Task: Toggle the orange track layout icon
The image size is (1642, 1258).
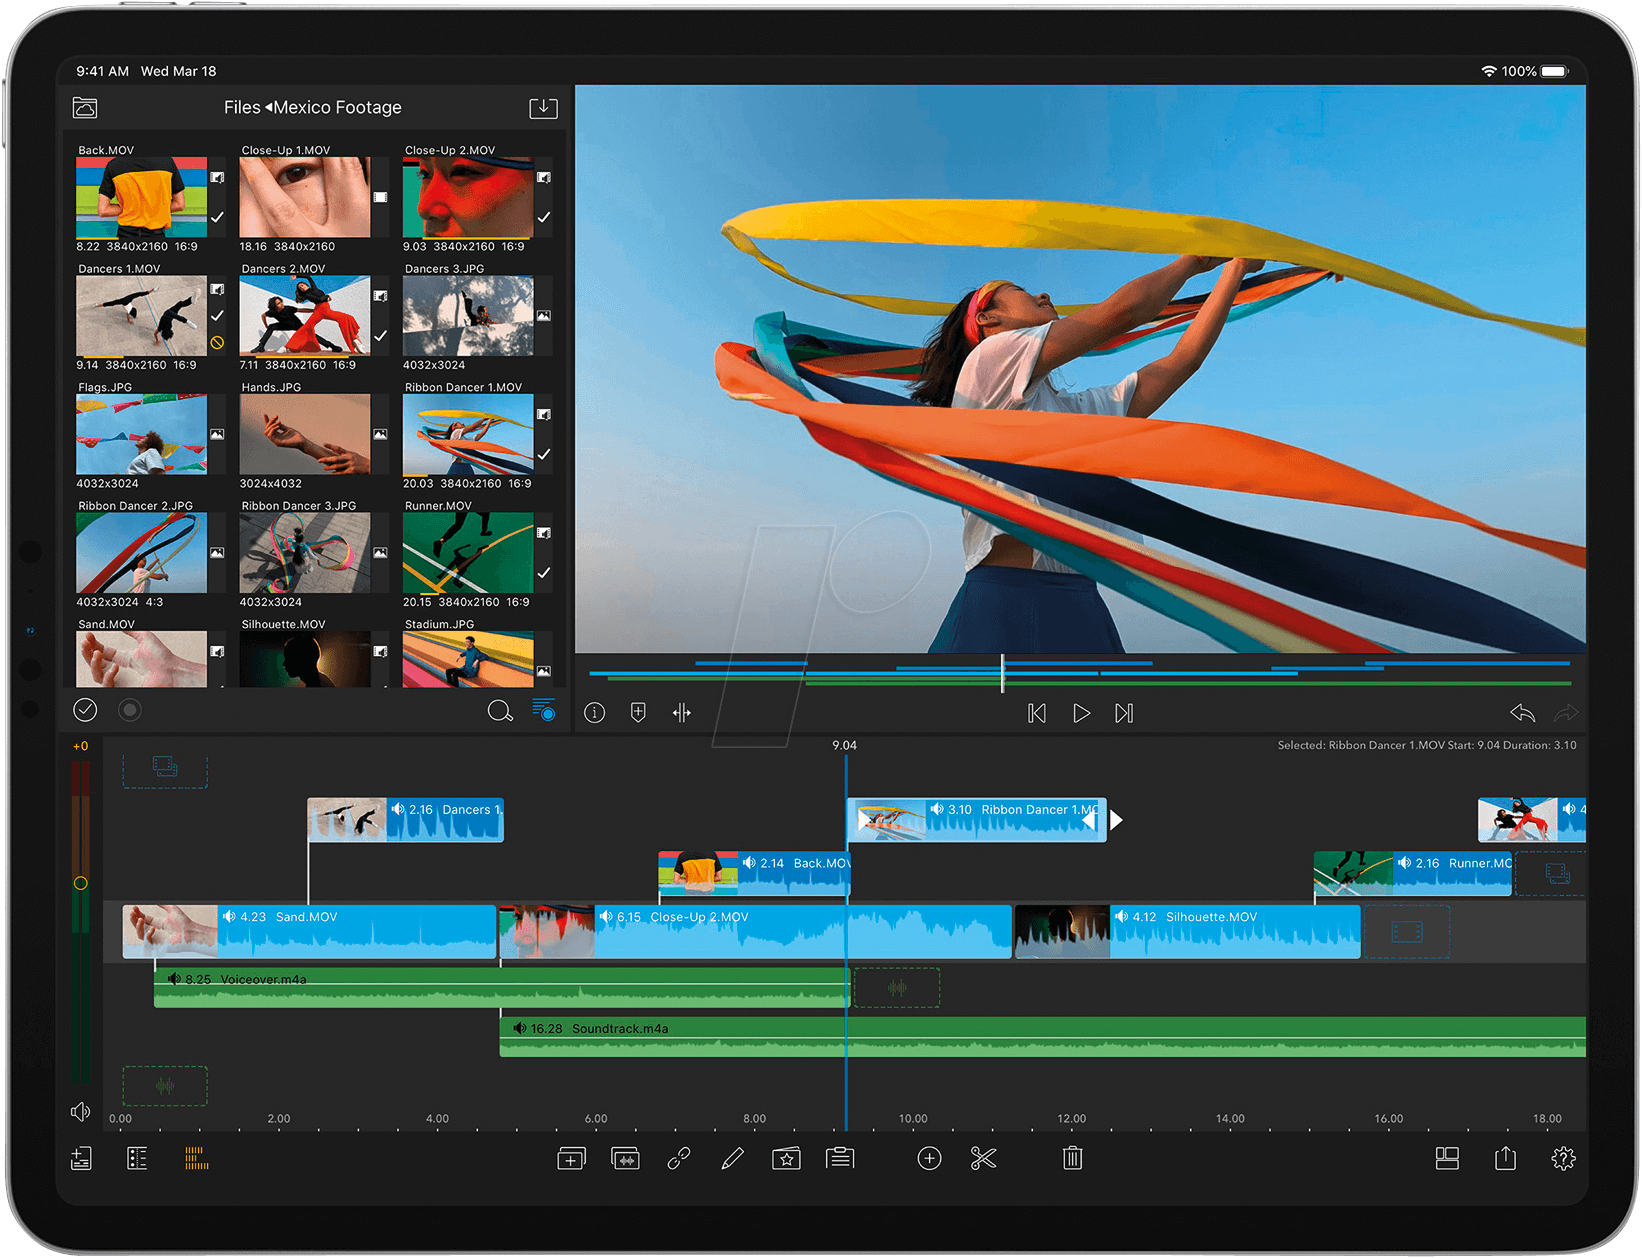Action: (197, 1158)
